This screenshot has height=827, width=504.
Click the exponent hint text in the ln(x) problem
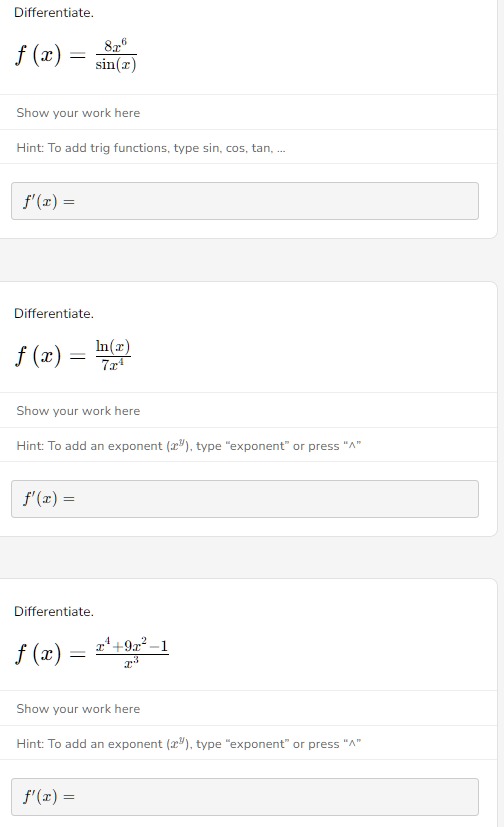(x=188, y=446)
